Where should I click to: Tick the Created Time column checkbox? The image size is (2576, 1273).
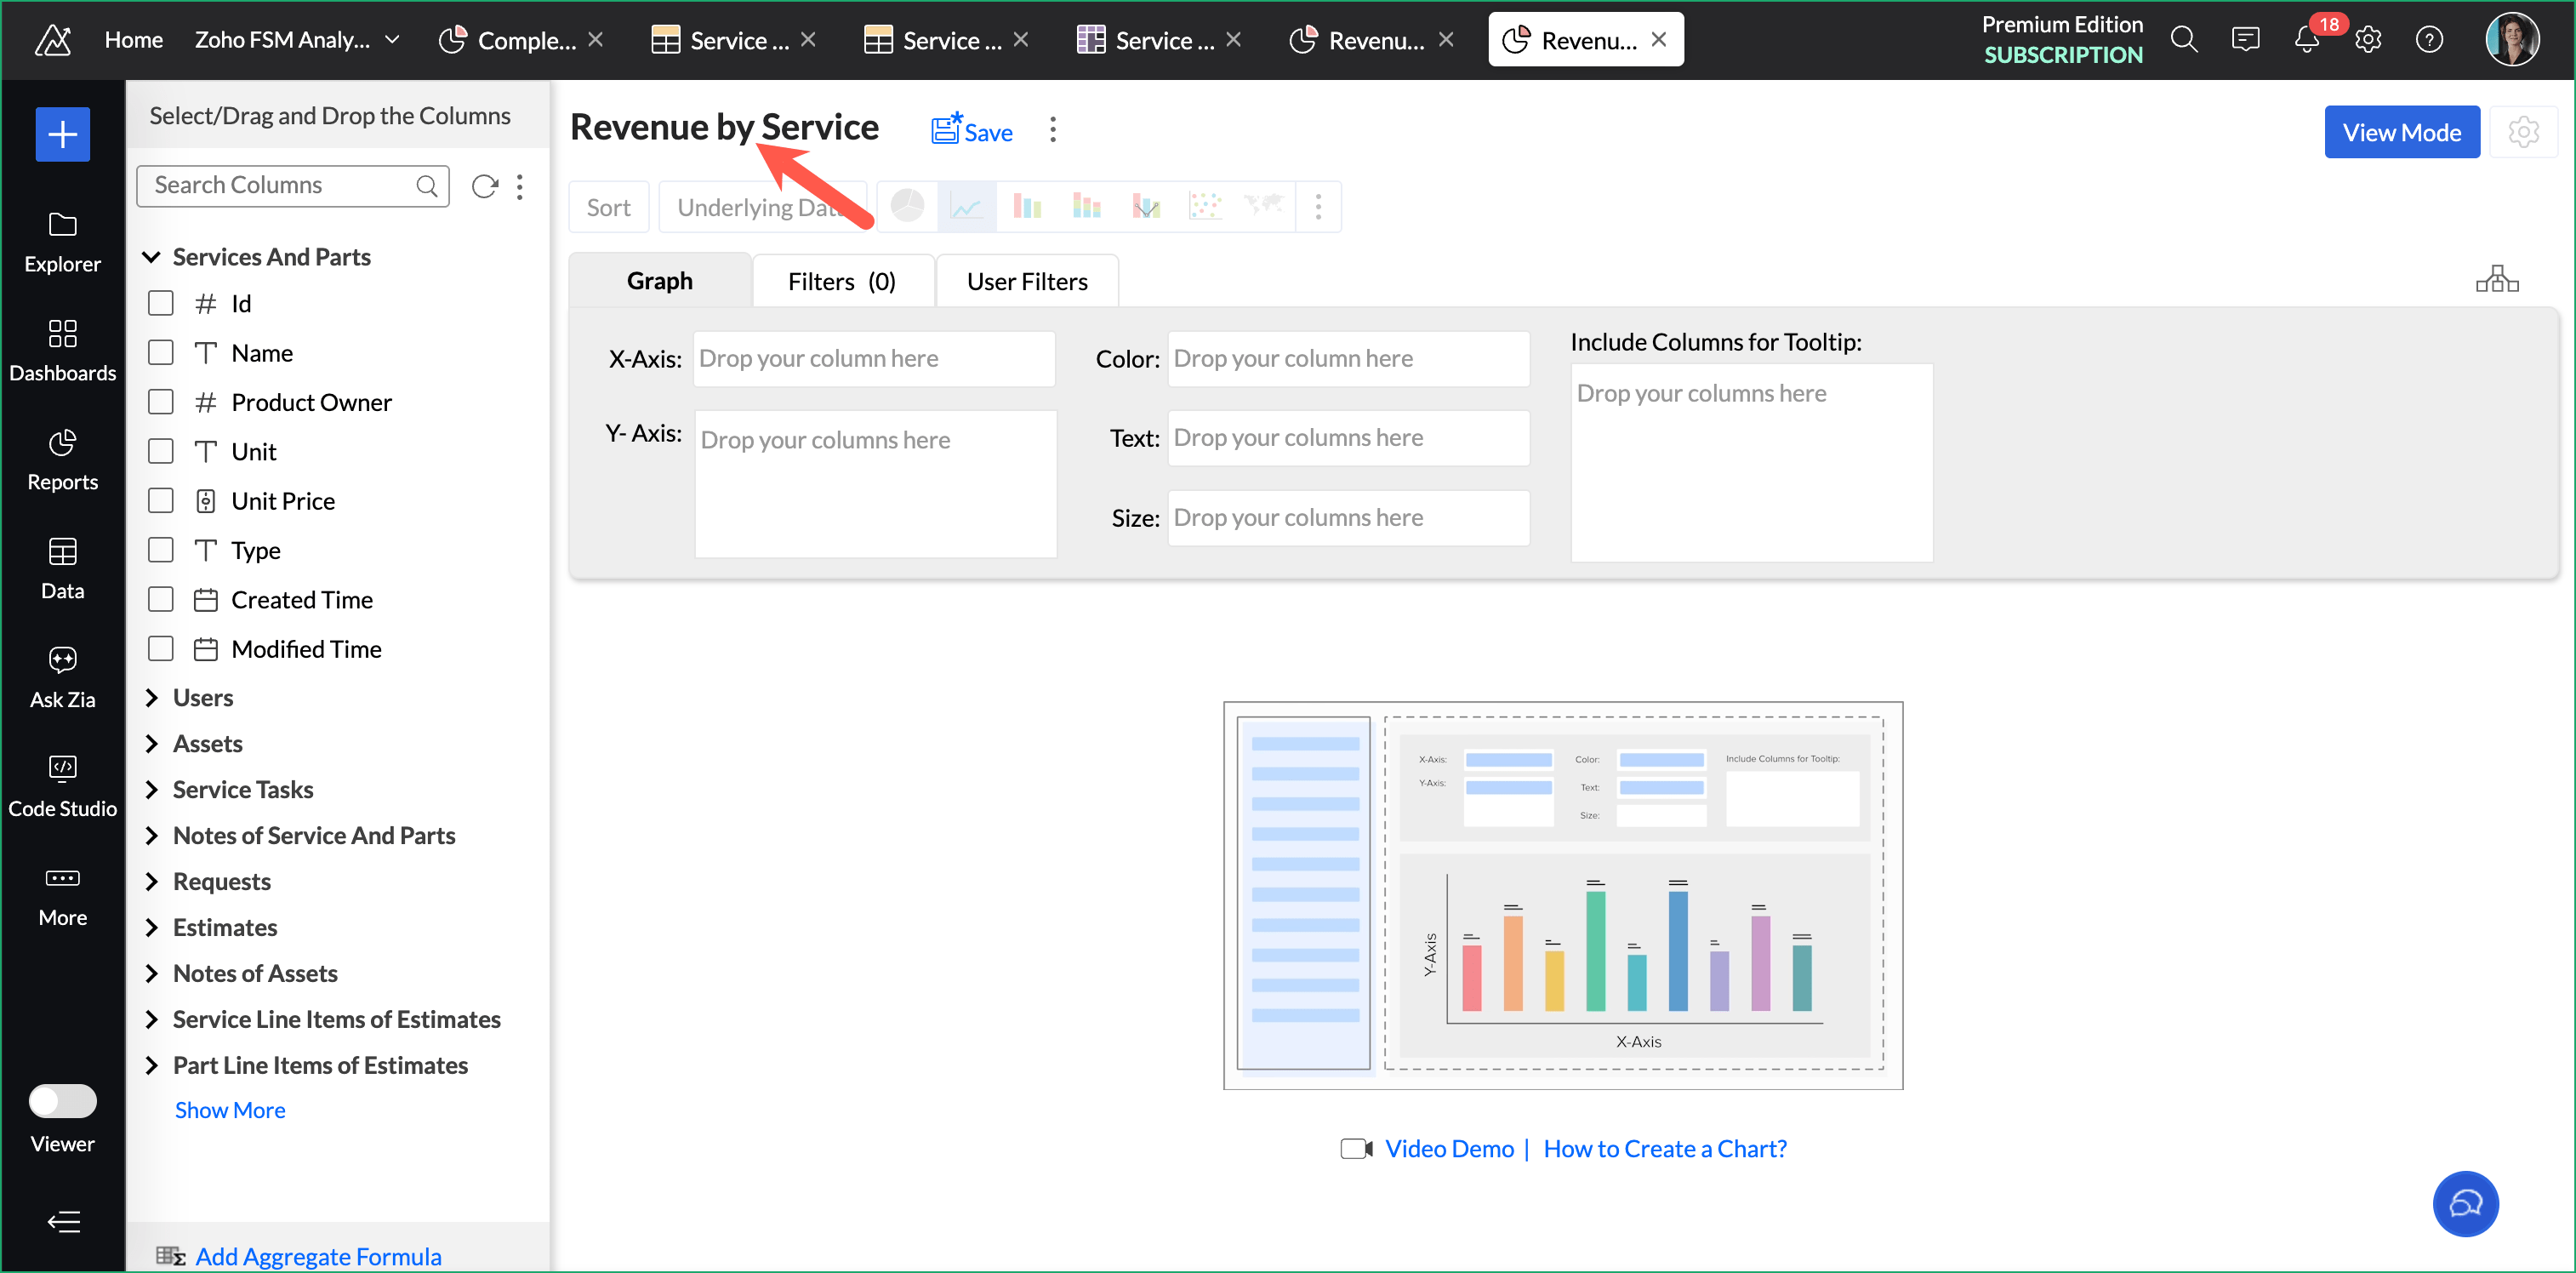[161, 600]
